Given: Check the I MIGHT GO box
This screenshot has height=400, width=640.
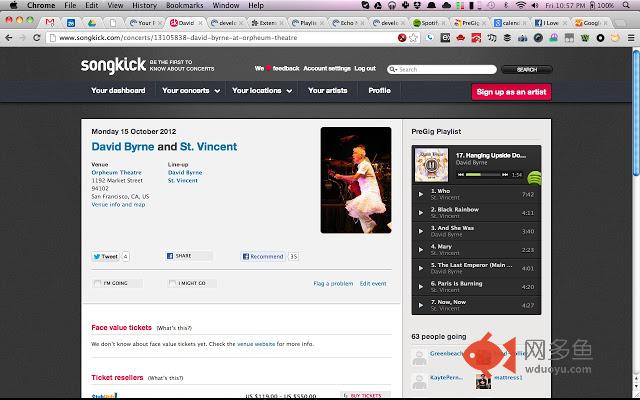Looking at the screenshot, I should pyautogui.click(x=172, y=283).
